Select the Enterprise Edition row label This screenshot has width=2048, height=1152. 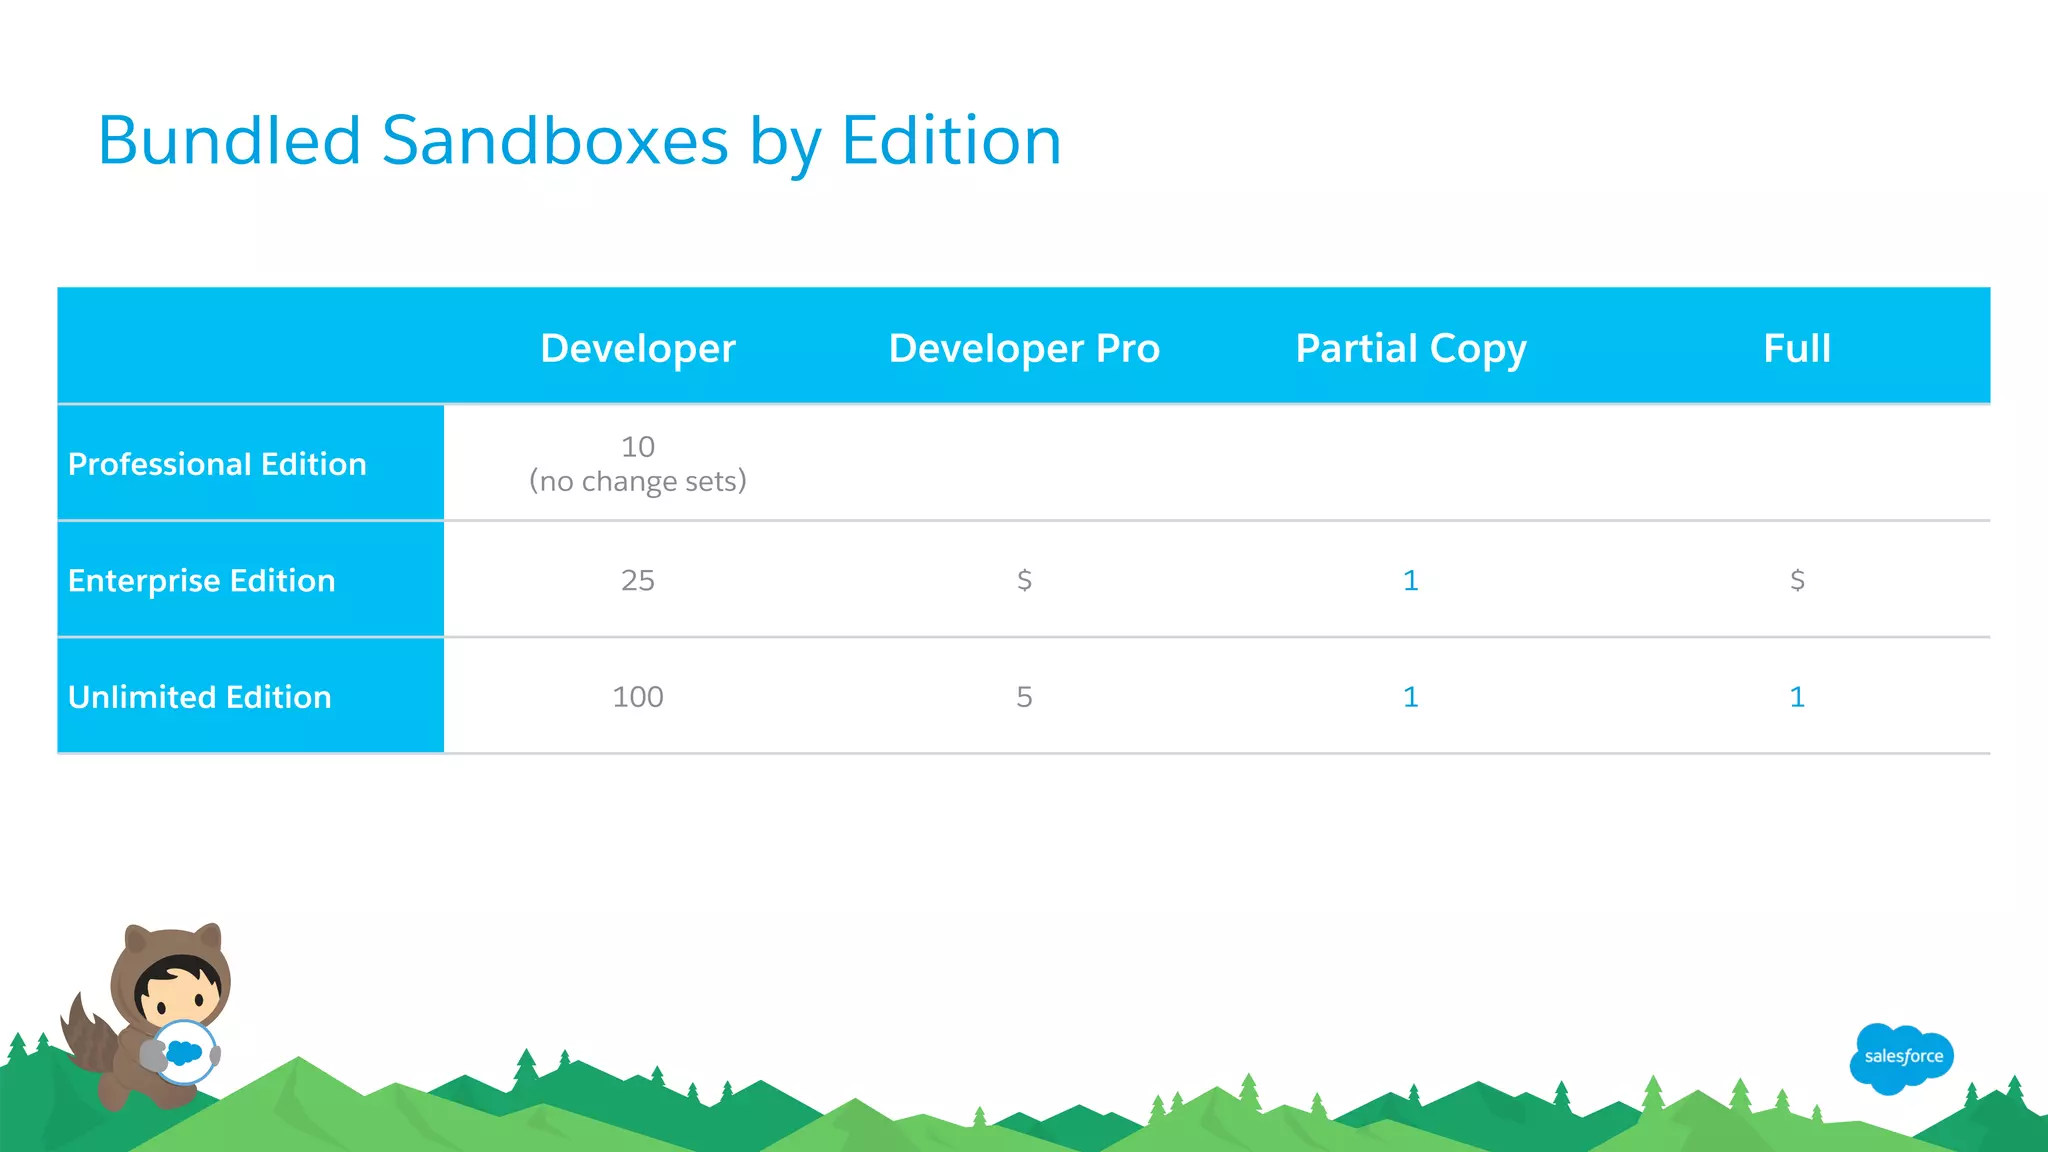(x=201, y=581)
